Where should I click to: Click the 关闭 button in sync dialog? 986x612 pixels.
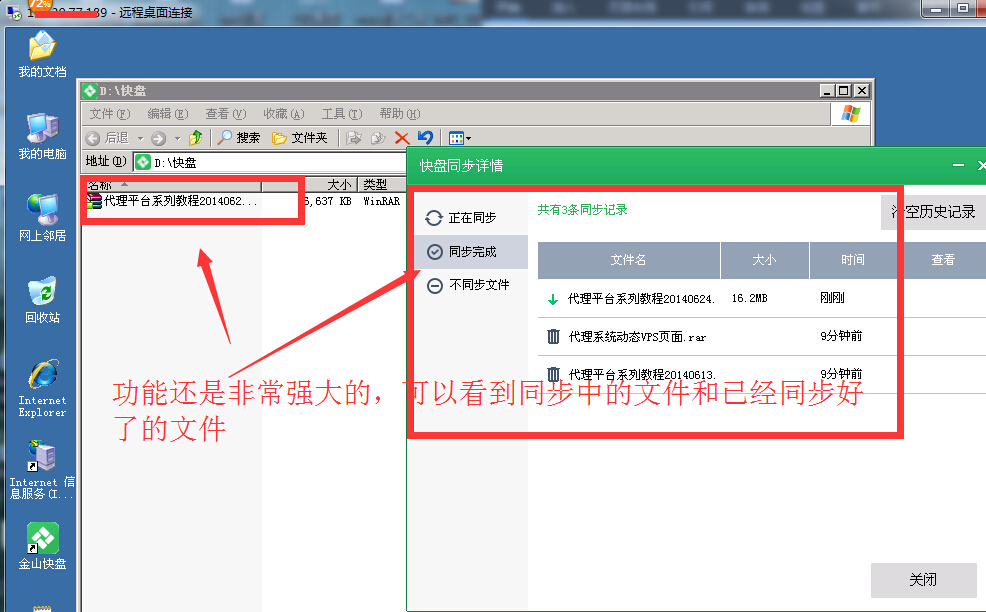923,580
